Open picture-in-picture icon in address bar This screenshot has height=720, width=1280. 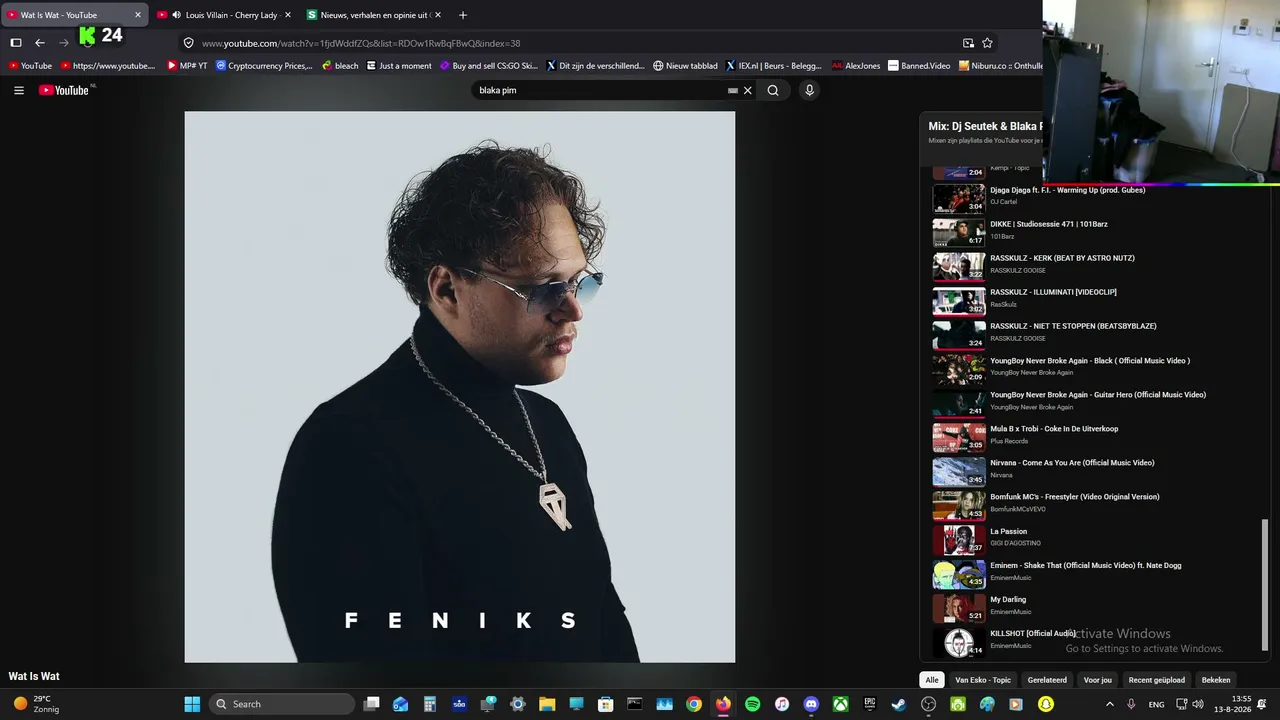pos(968,43)
